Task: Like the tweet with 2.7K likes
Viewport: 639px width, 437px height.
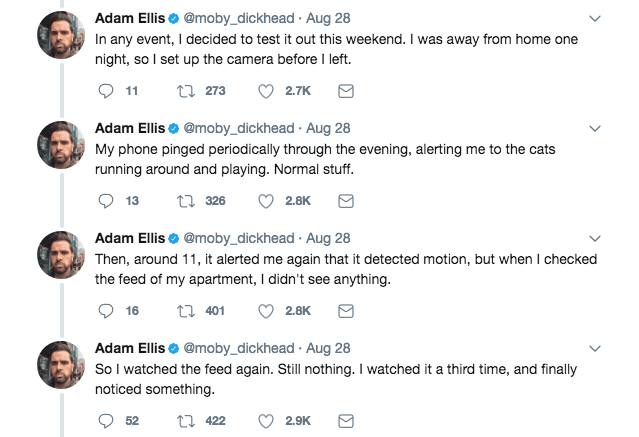Action: [266, 91]
